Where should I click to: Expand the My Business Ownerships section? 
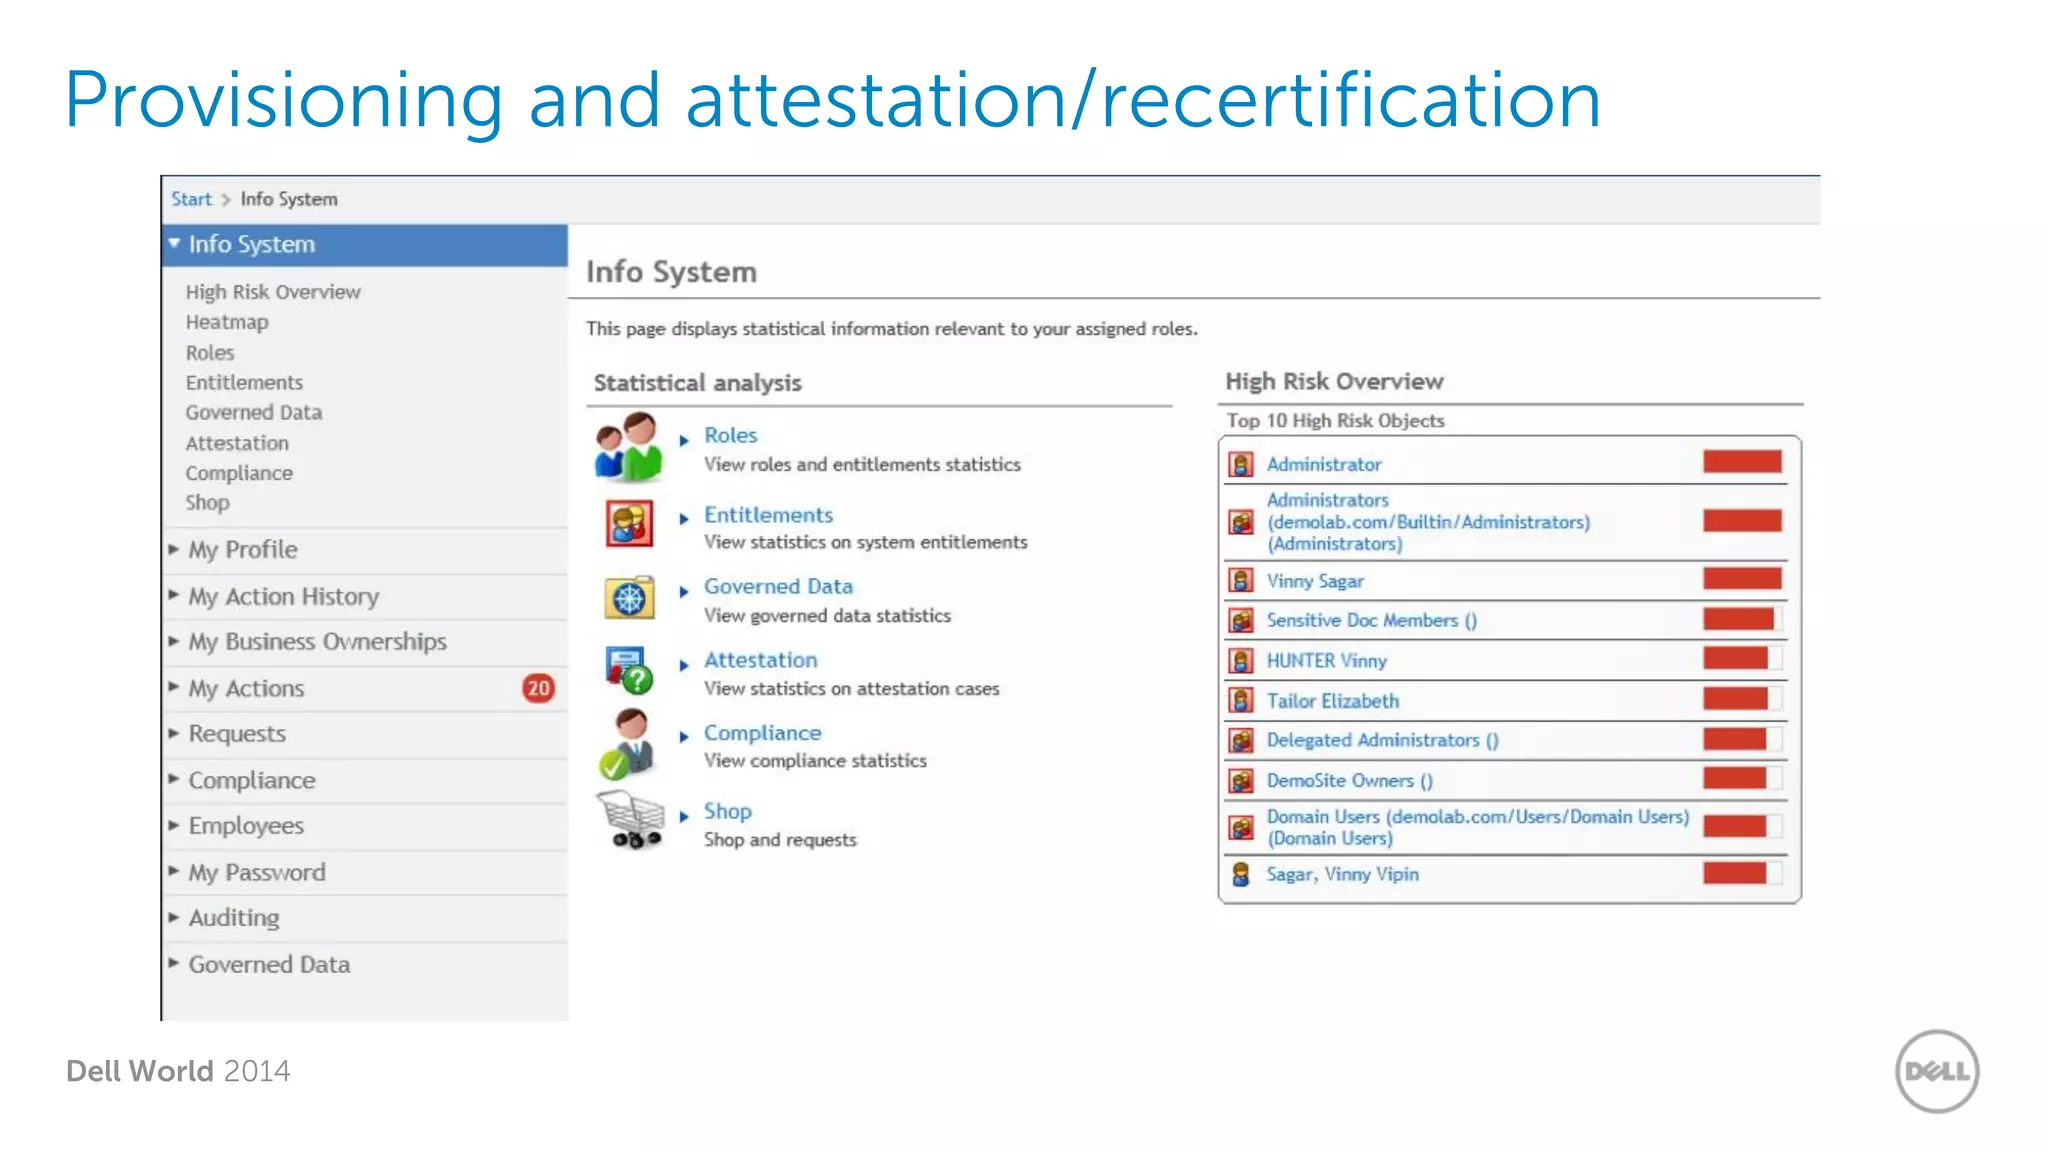point(174,641)
